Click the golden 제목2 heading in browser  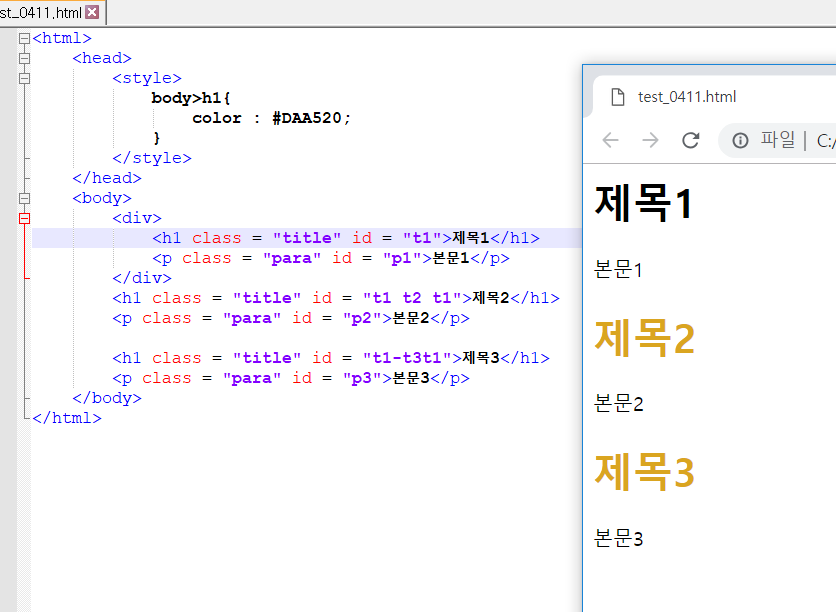(x=644, y=337)
